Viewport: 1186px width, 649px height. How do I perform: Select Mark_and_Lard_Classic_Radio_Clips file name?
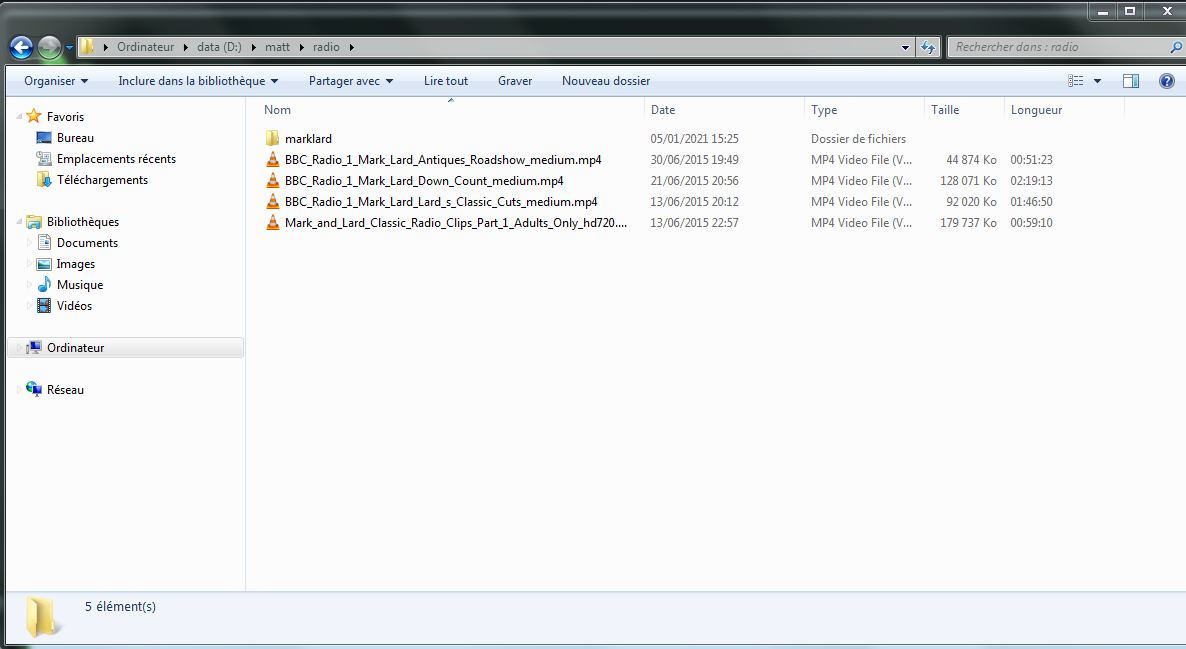[456, 222]
